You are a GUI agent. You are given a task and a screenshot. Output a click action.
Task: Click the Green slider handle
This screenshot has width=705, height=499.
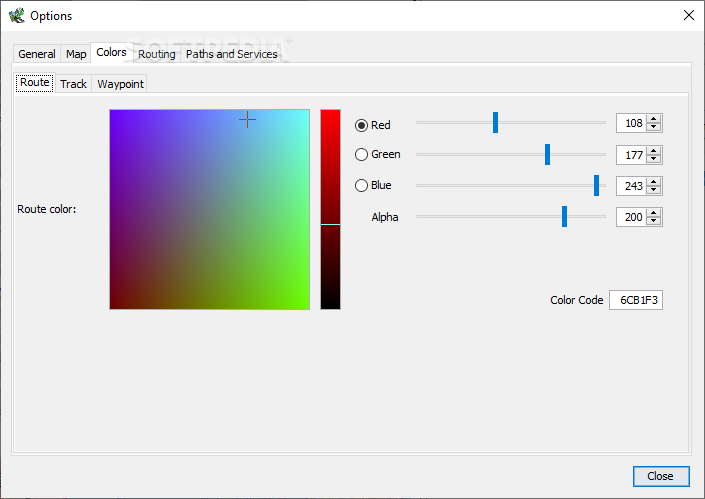[x=547, y=154]
